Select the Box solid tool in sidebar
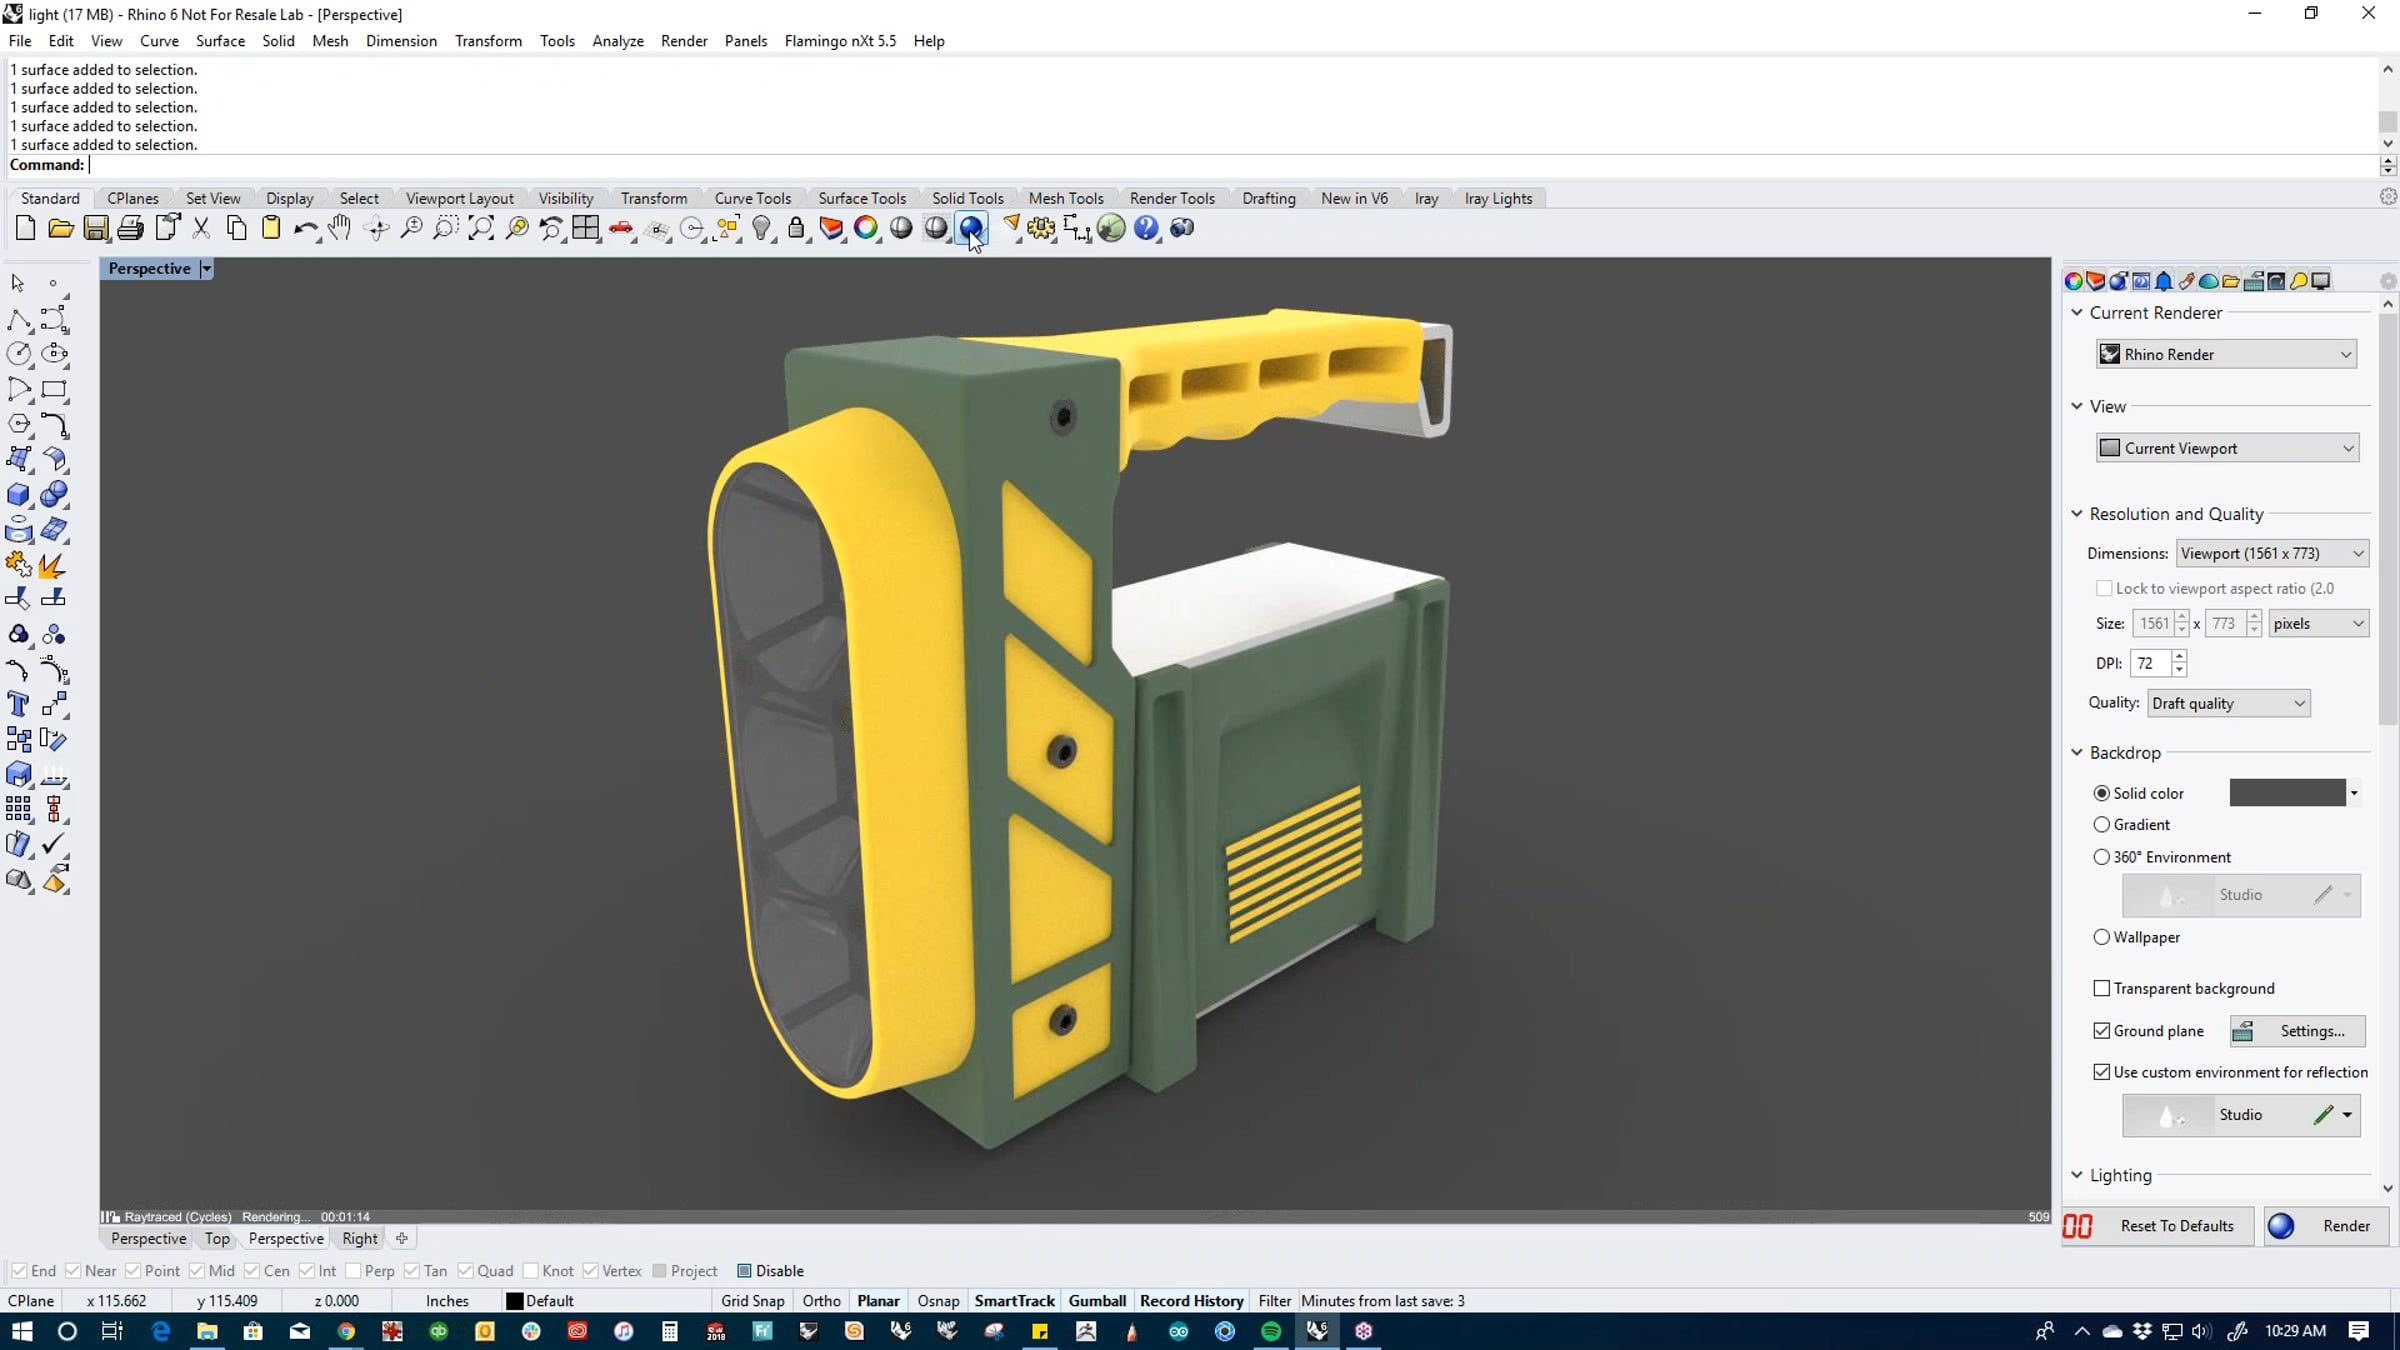2400x1350 pixels. [18, 494]
